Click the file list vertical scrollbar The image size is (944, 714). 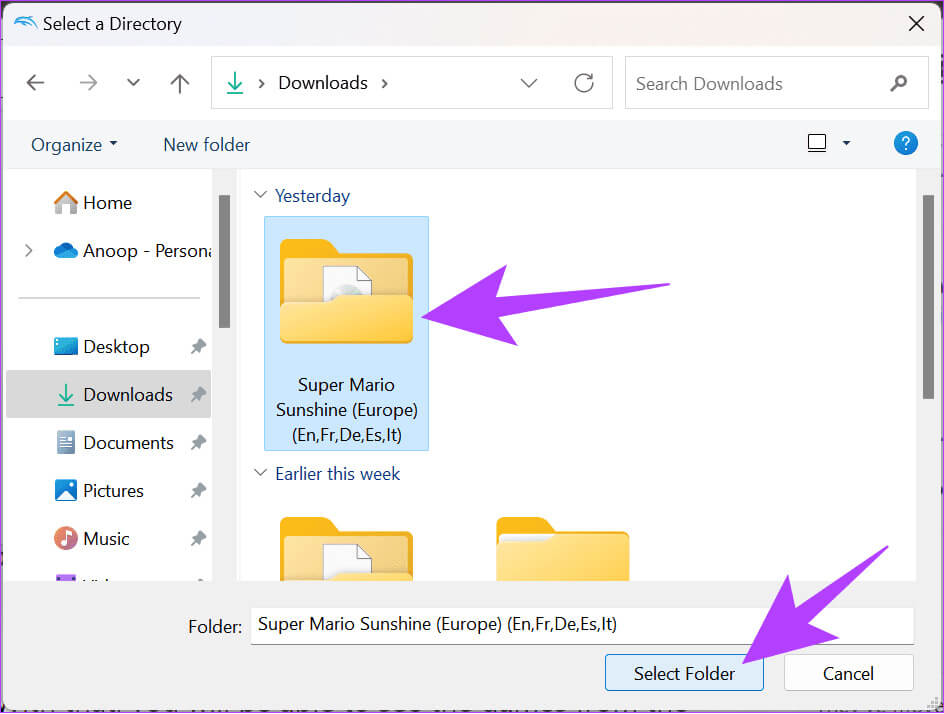click(928, 296)
